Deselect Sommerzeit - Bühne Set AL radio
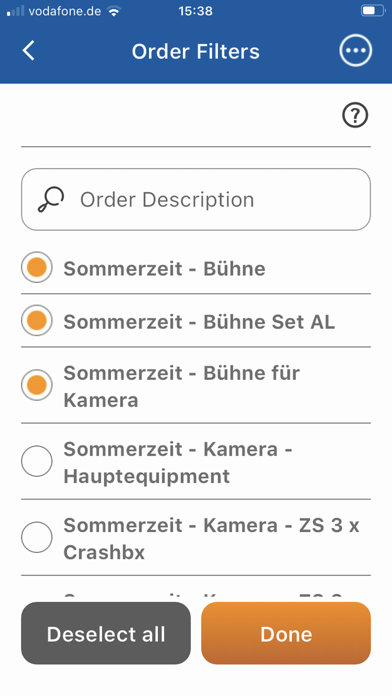Viewport: 392px width, 696px height. 37,320
